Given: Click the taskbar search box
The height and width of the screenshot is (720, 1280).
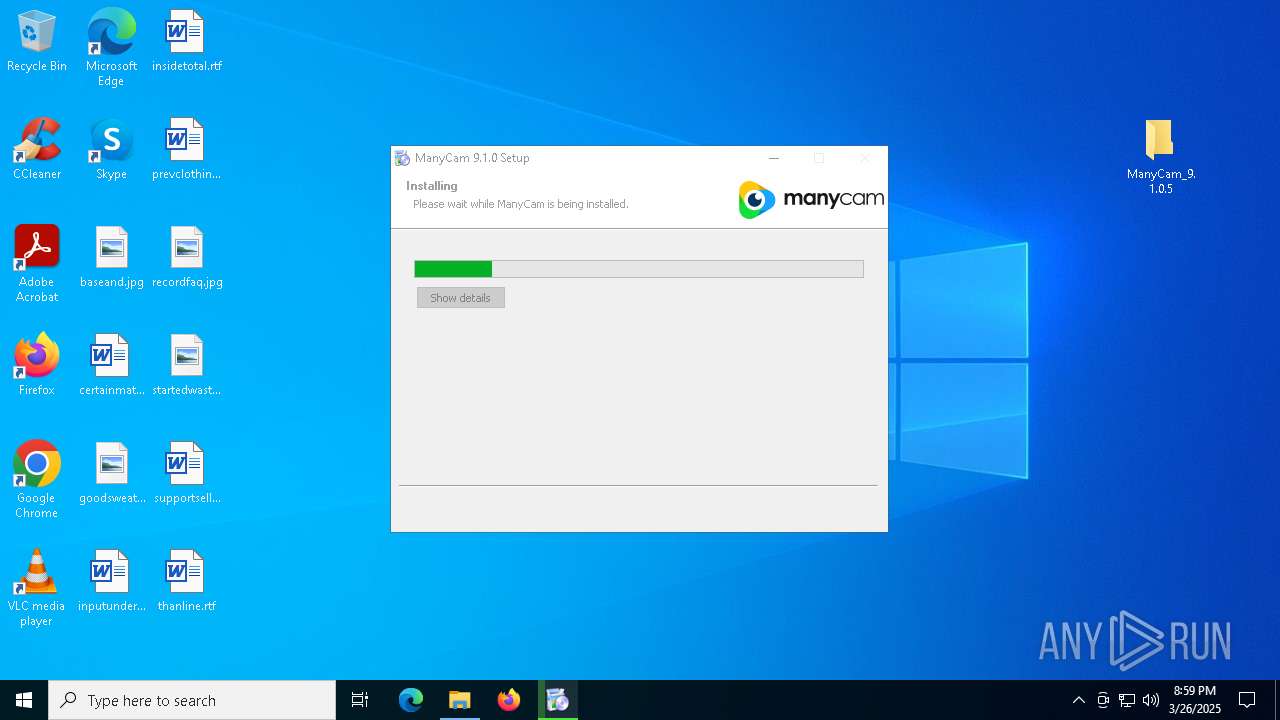Looking at the screenshot, I should [x=192, y=700].
